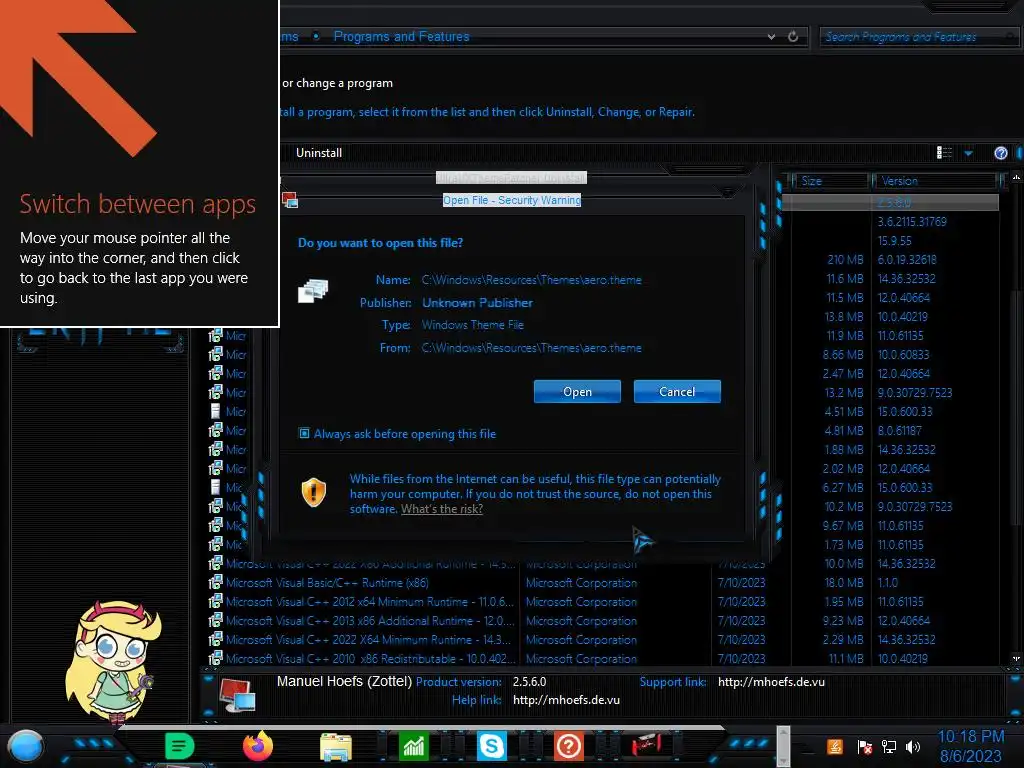Click scrollbar down arrow in program list
This screenshot has height=768, width=1024.
[x=1016, y=658]
